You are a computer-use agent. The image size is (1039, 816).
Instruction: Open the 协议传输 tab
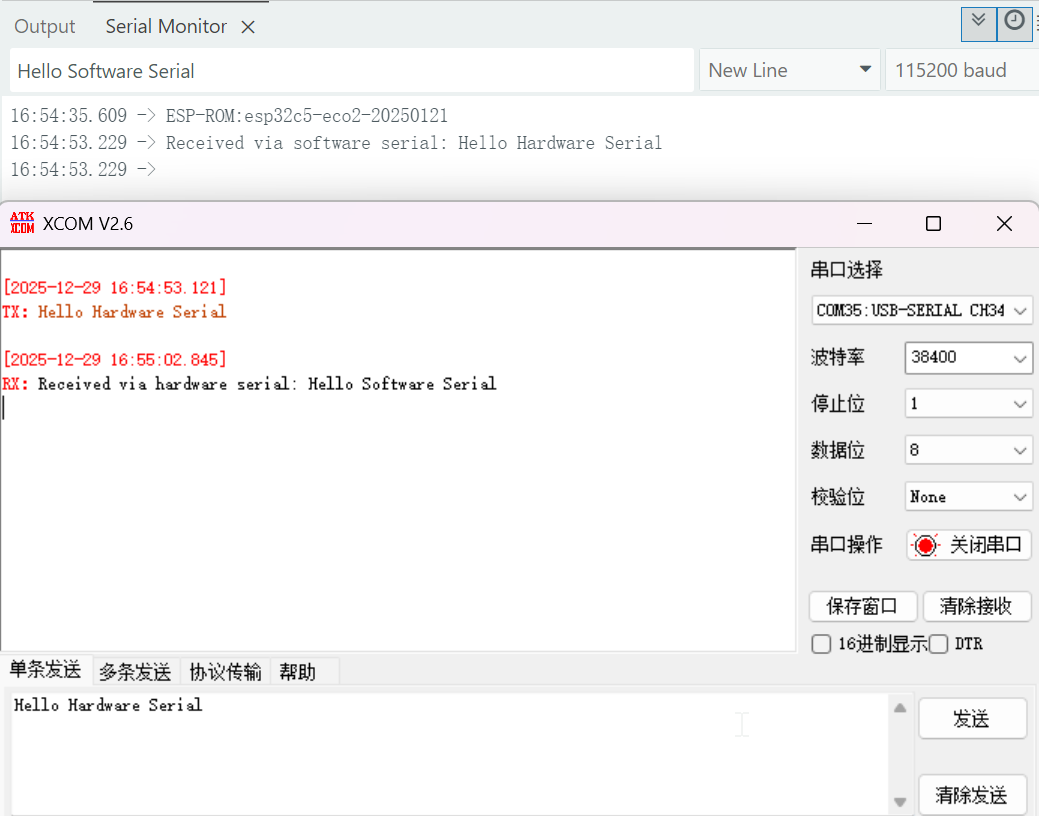225,672
